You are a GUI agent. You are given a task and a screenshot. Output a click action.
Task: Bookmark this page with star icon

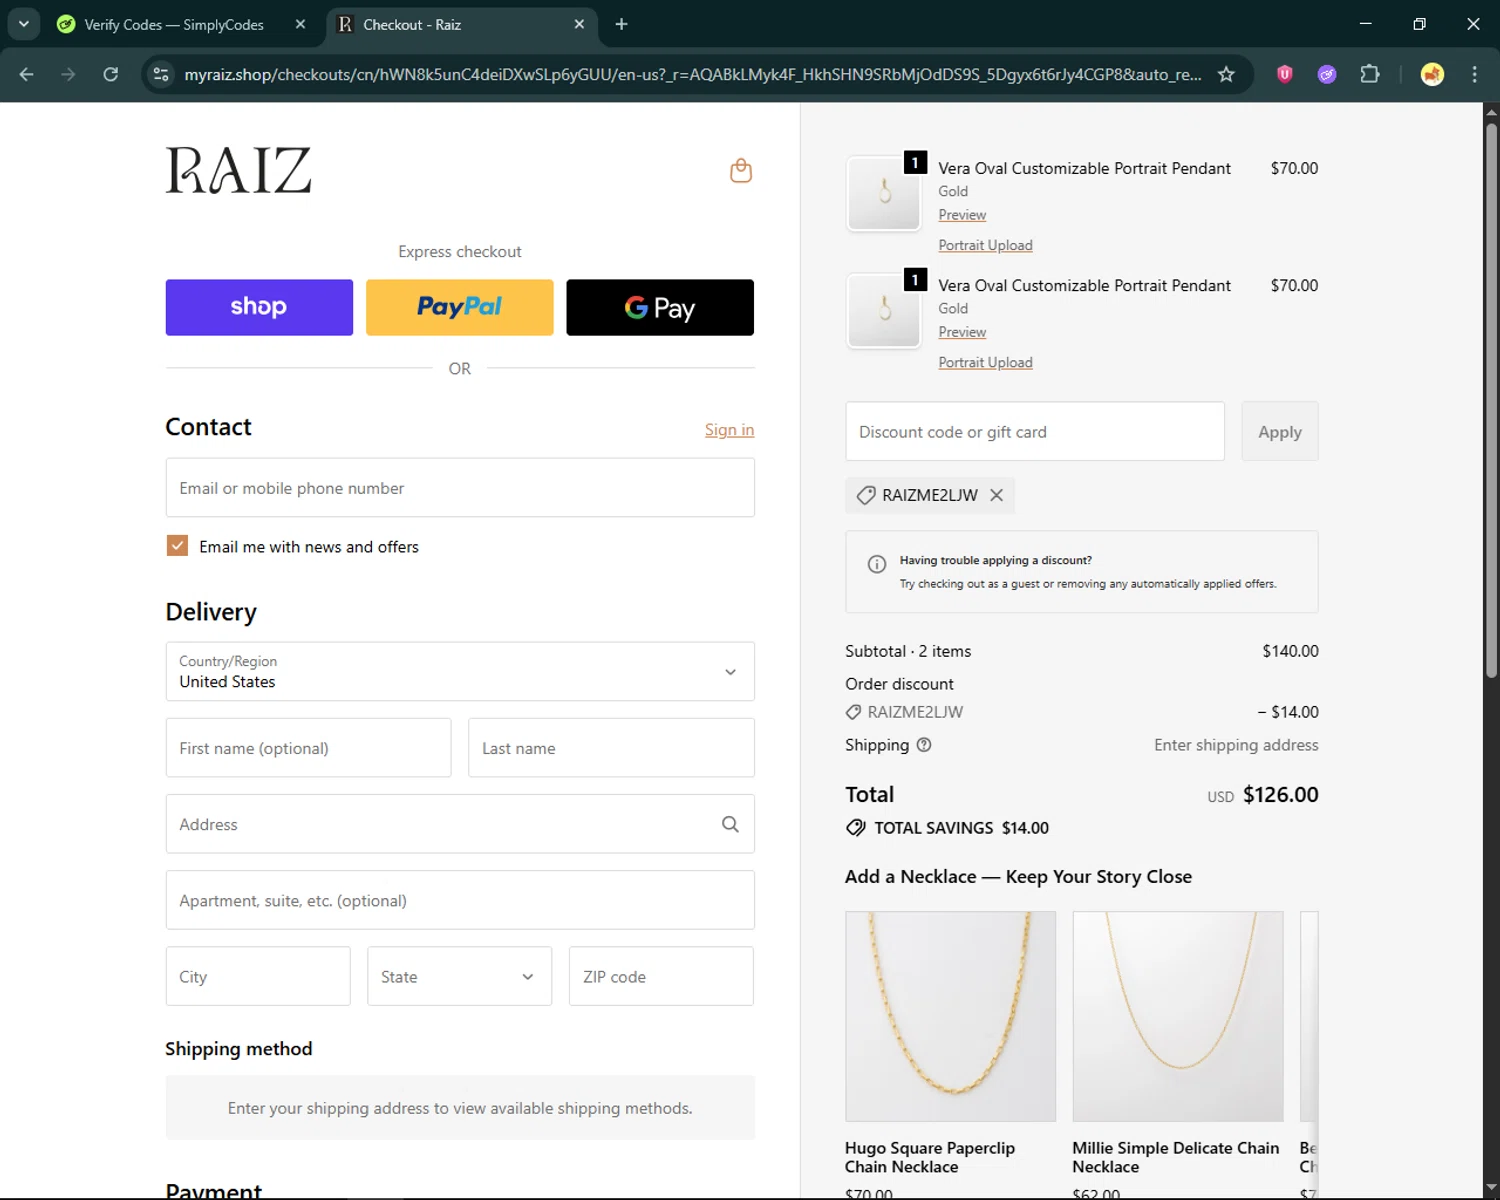point(1226,74)
